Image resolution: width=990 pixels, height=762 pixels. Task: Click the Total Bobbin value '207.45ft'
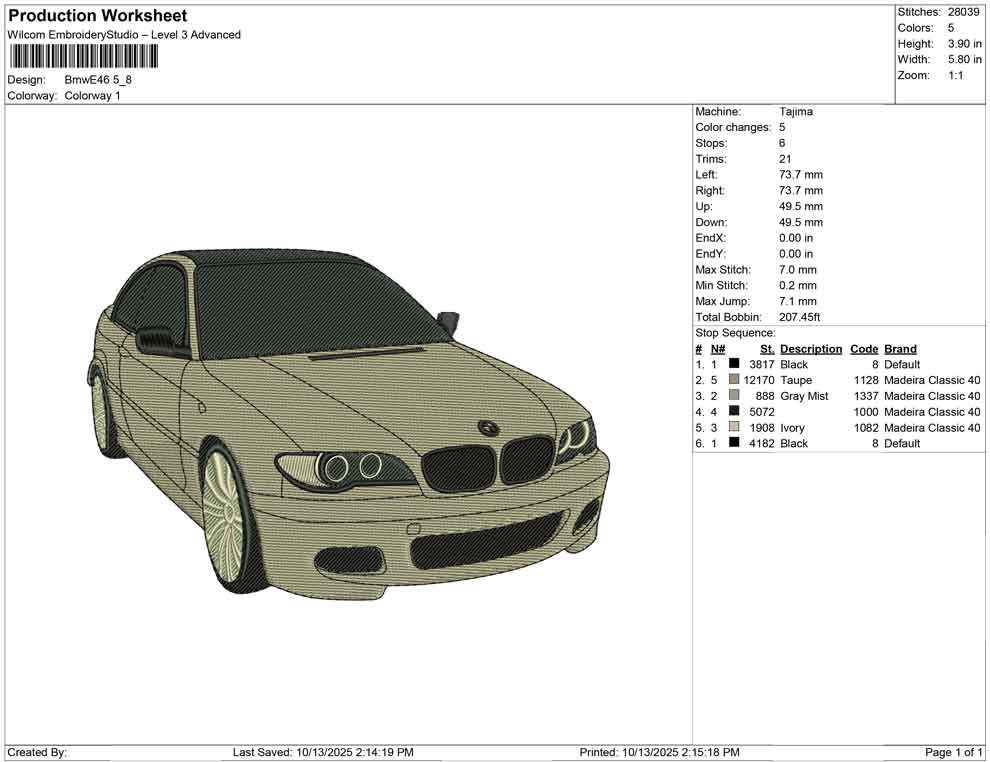[799, 317]
